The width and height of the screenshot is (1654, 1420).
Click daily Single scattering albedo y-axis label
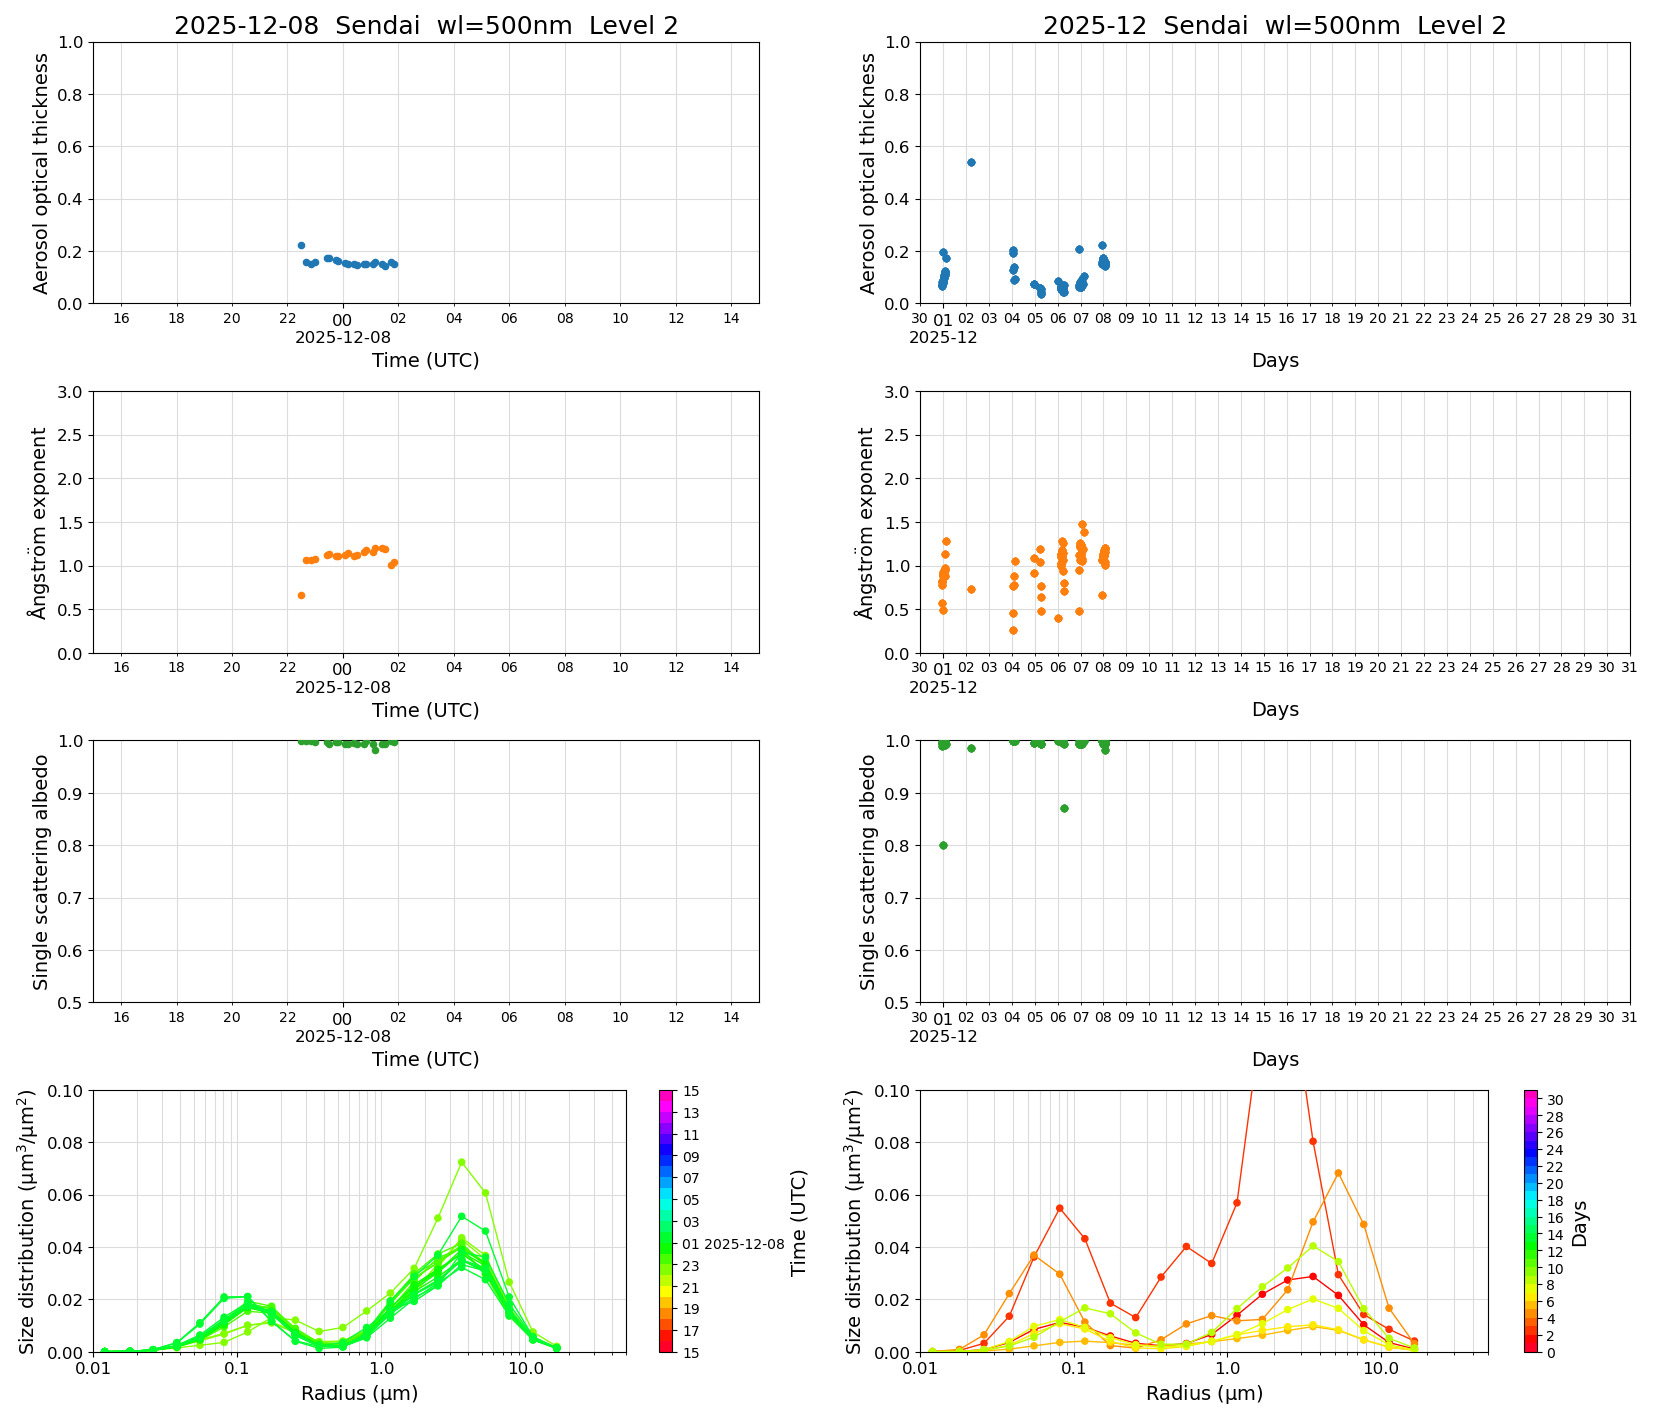pyautogui.click(x=41, y=872)
